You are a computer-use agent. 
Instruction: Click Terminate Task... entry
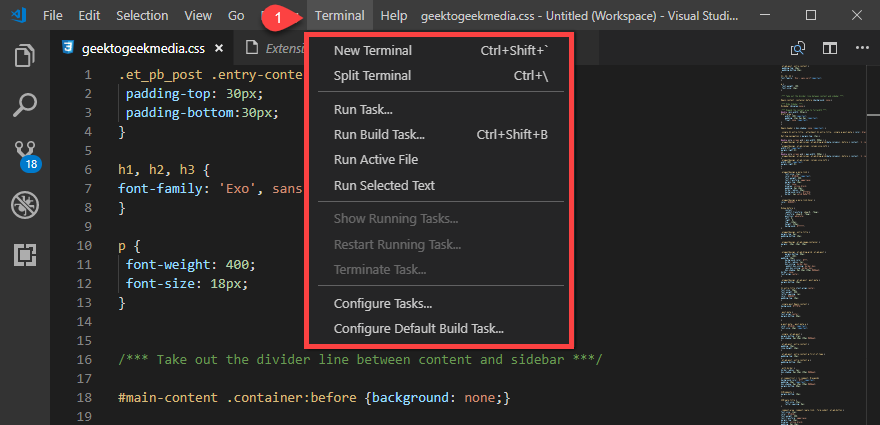441,270
